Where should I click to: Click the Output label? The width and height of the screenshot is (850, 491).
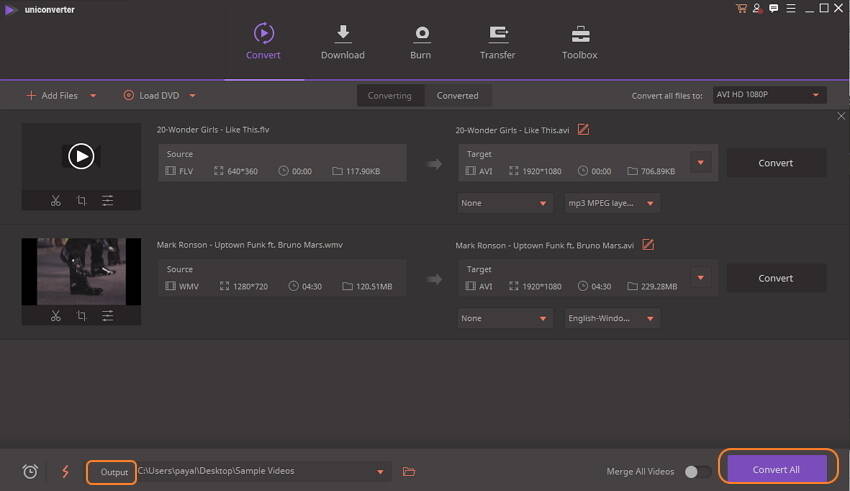coord(114,473)
